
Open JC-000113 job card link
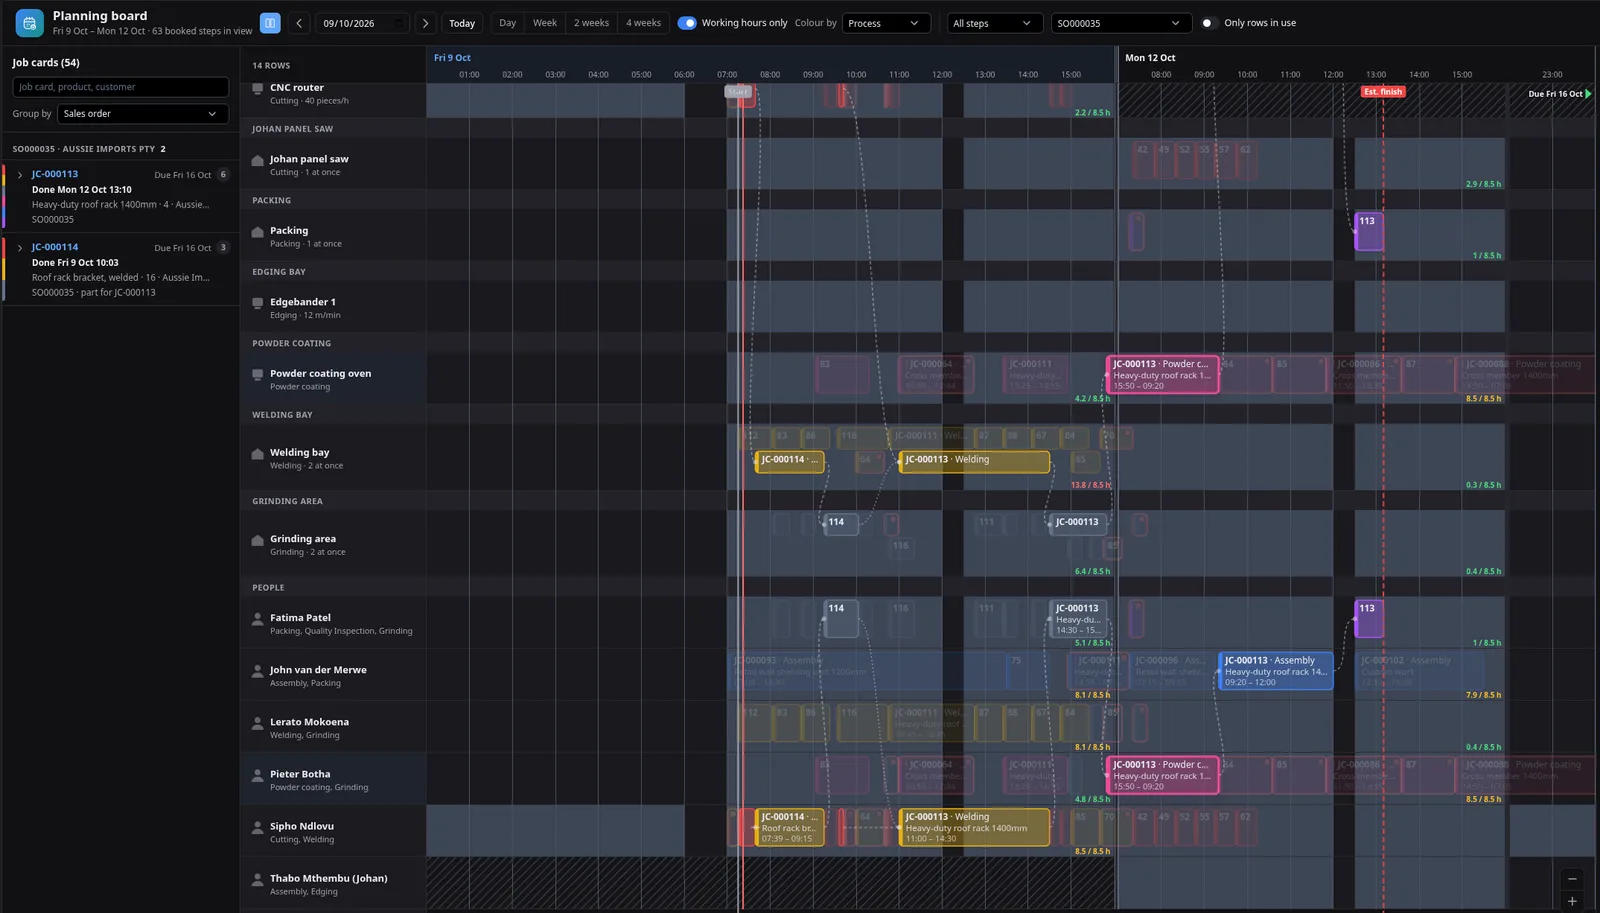pyautogui.click(x=55, y=174)
